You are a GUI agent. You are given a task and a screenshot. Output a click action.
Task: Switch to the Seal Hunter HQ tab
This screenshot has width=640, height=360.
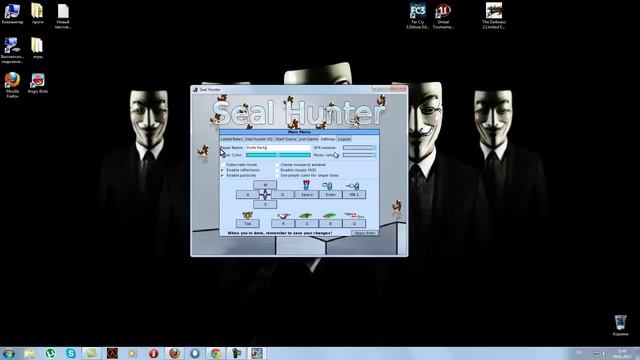tap(258, 139)
